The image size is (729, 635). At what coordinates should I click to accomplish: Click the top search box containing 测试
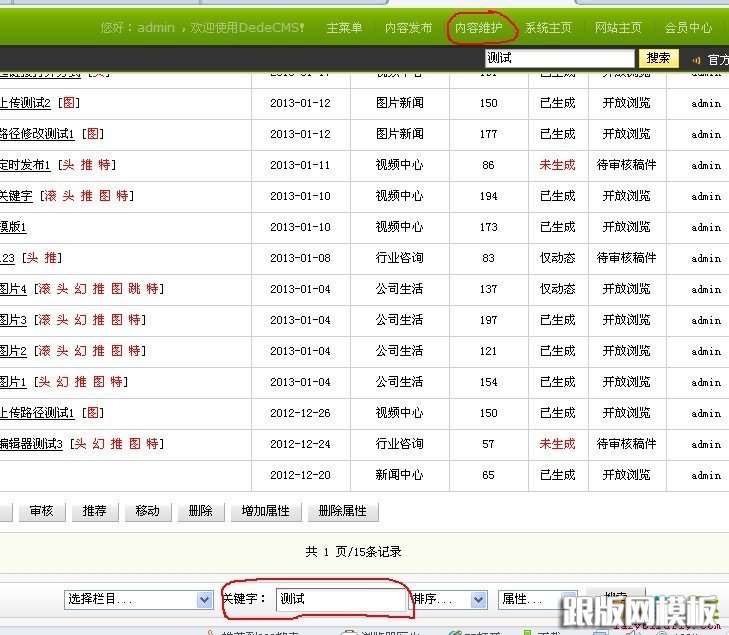coord(558,59)
